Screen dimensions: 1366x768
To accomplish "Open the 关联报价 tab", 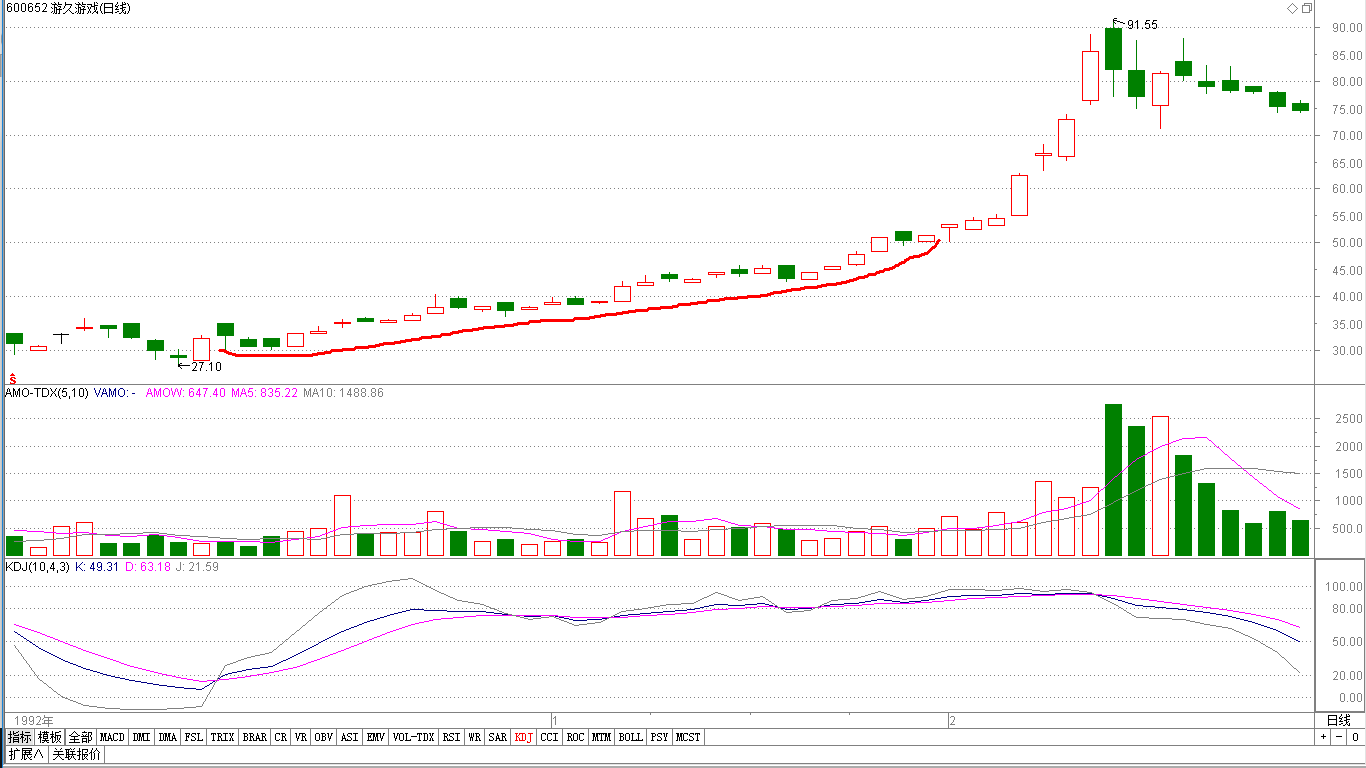I will pos(76,754).
